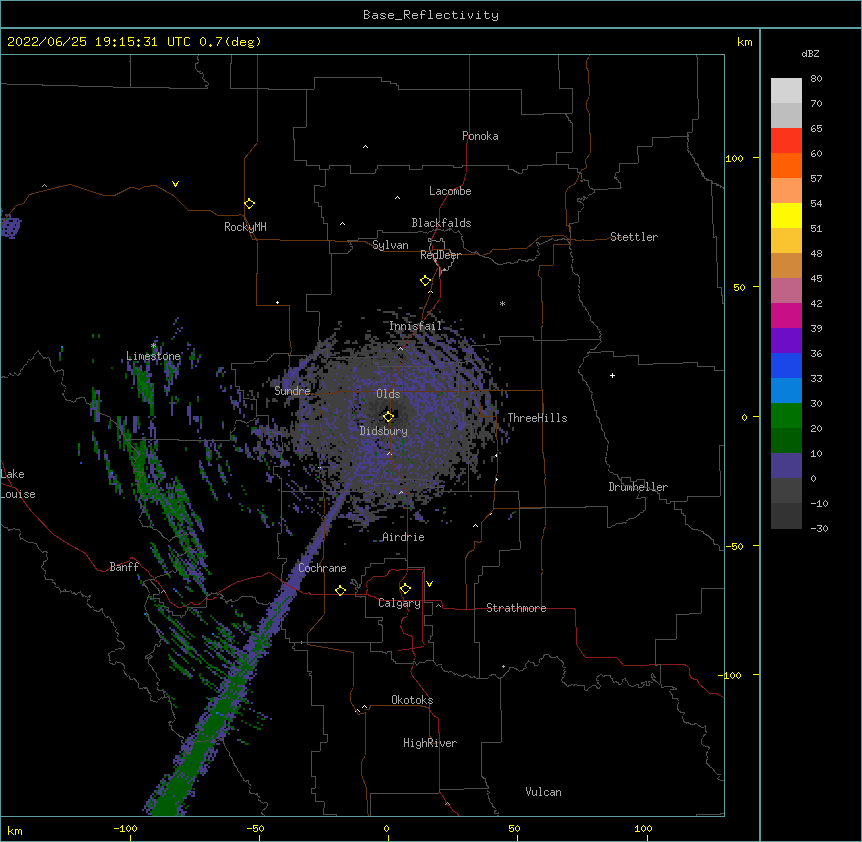Click the Sundre label
862x842 pixels.
coord(292,391)
